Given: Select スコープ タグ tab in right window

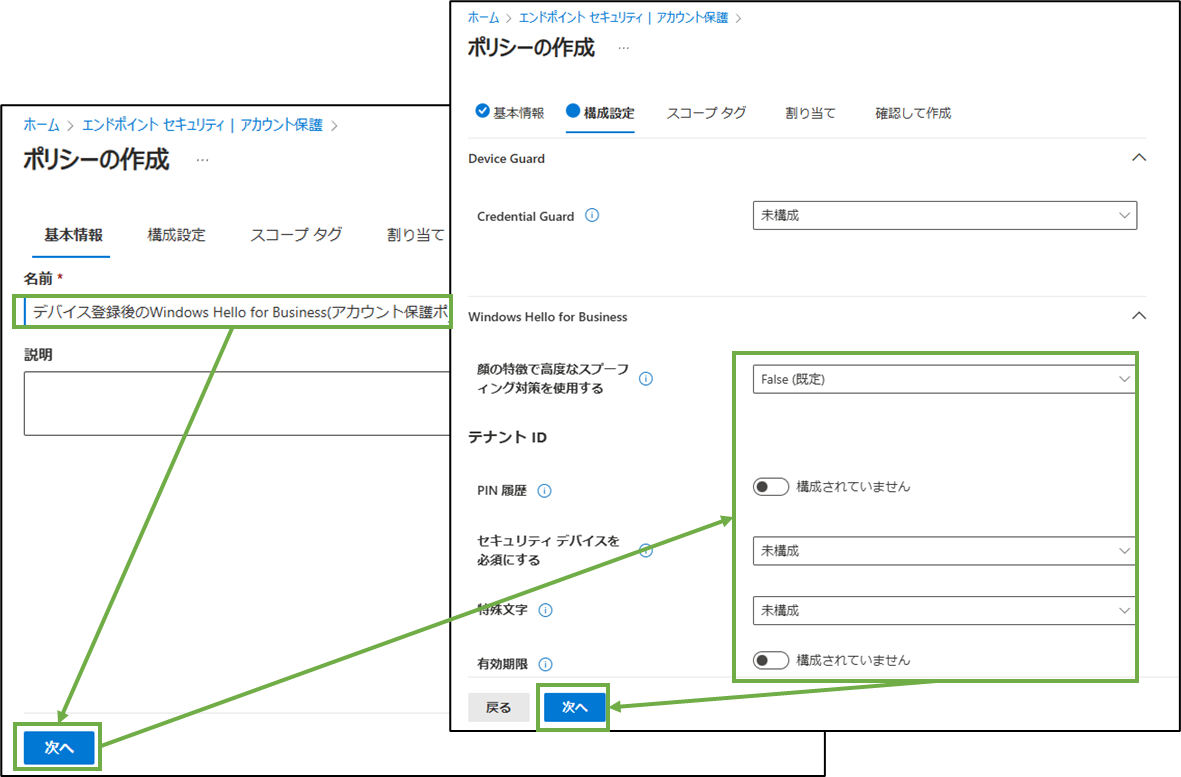Looking at the screenshot, I should tap(706, 113).
